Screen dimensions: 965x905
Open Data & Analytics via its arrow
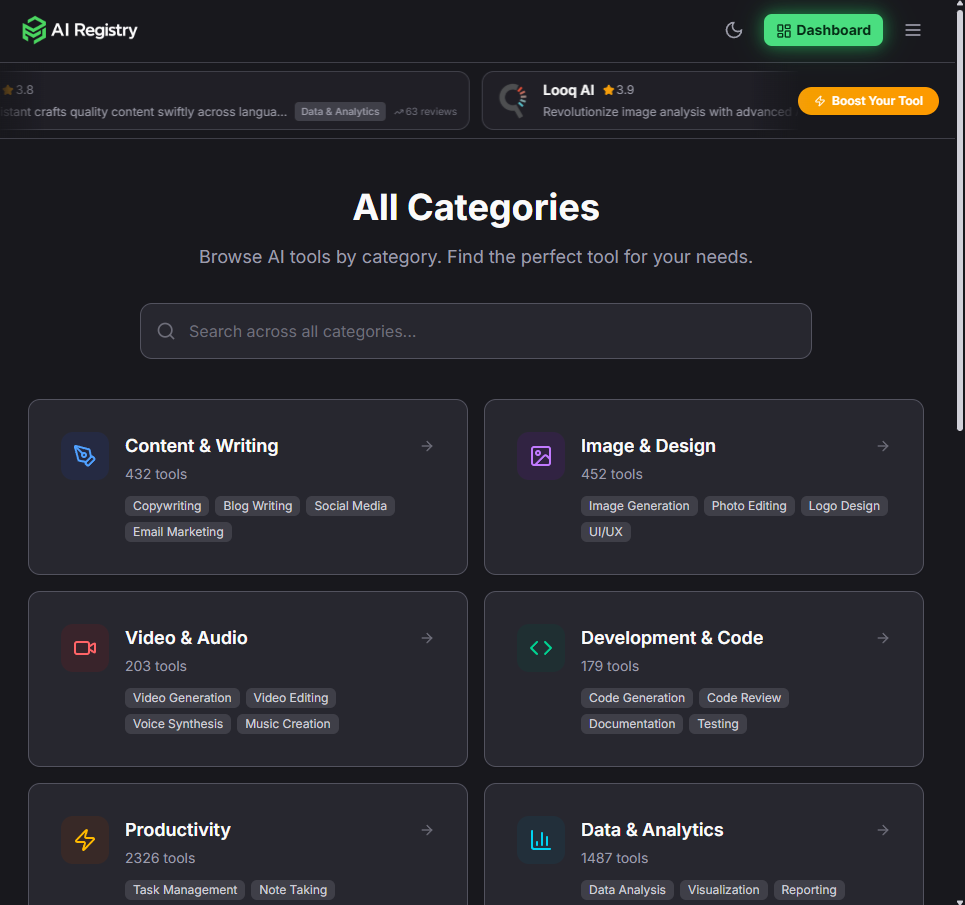[883, 830]
